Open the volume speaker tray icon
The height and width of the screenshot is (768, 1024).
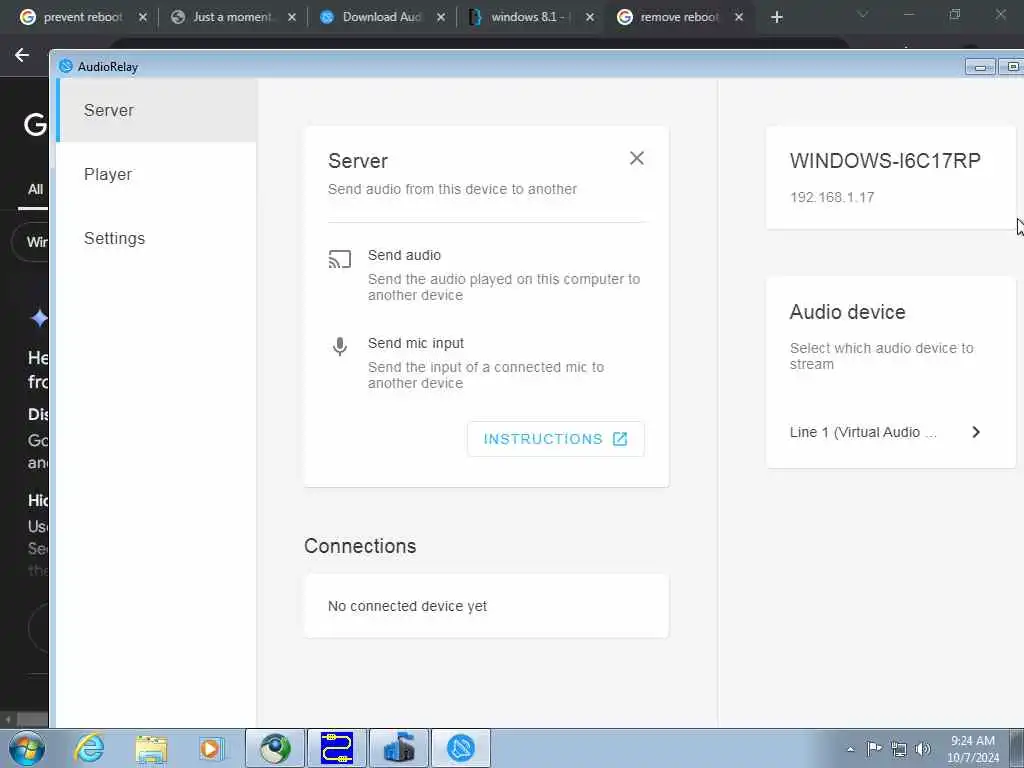(923, 749)
